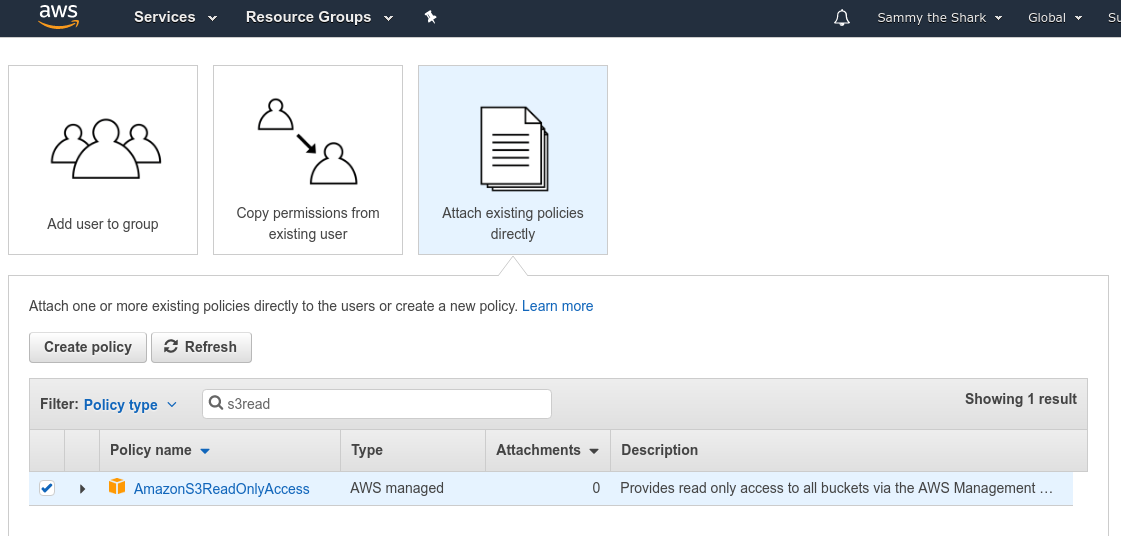Click the Type column header
Screen dimensions: 1121x536
413,450
